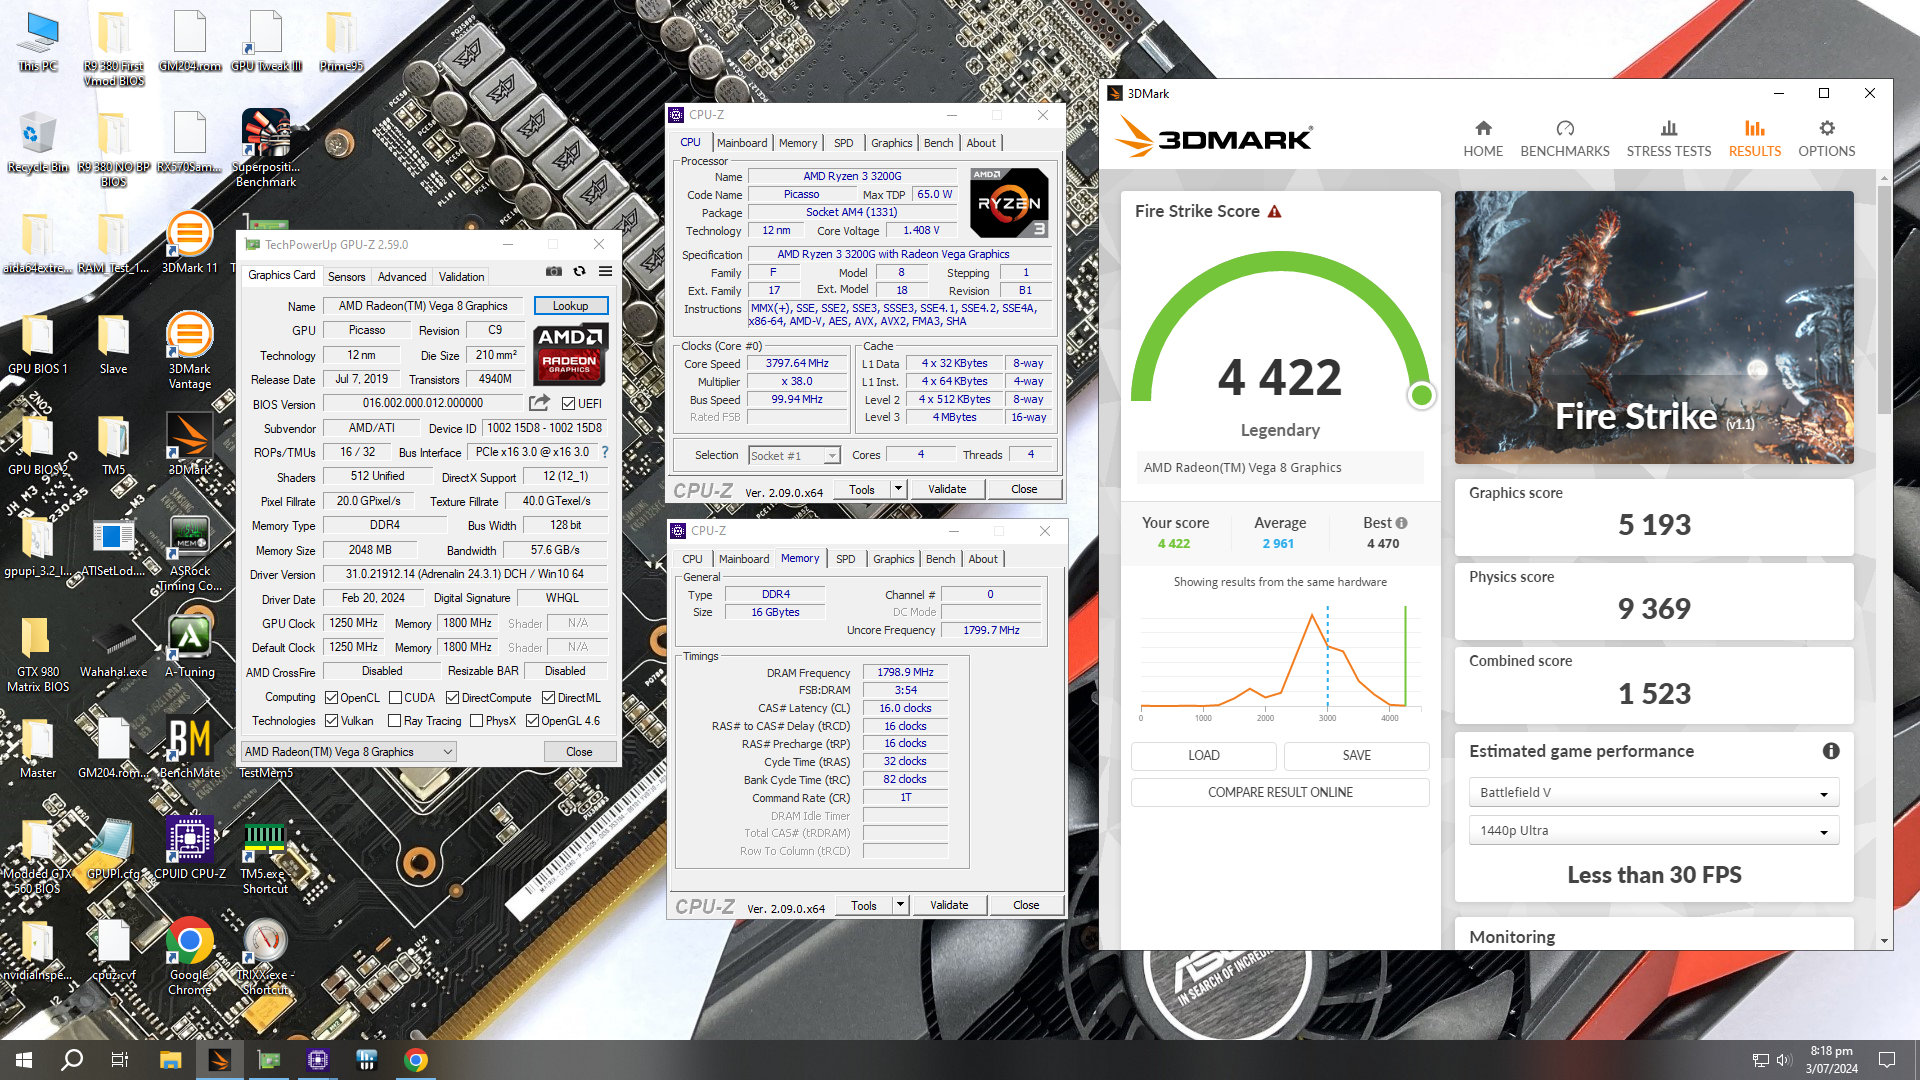Screen dimensions: 1920x1080
Task: Open the 3DMark HOME section
Action: click(1483, 139)
